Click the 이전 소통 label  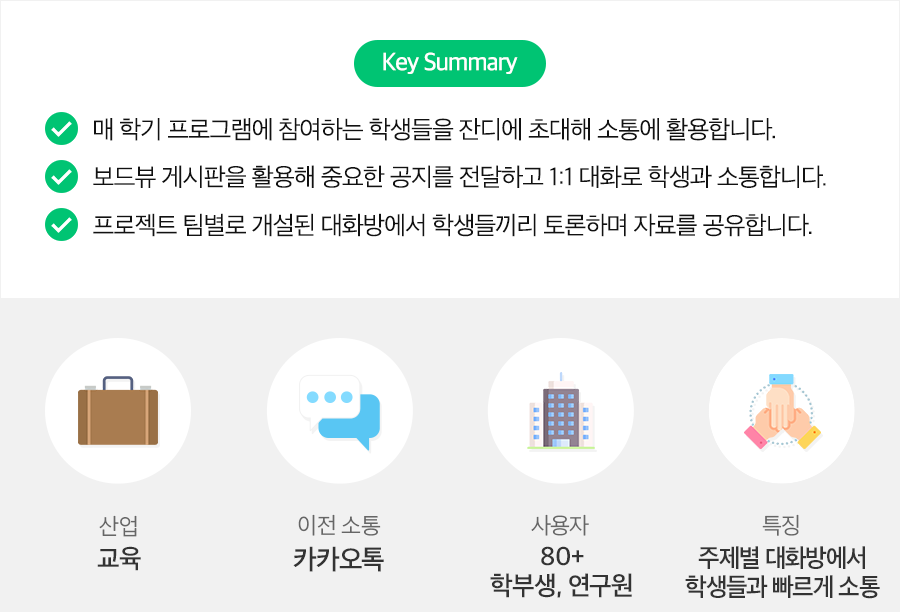339,525
